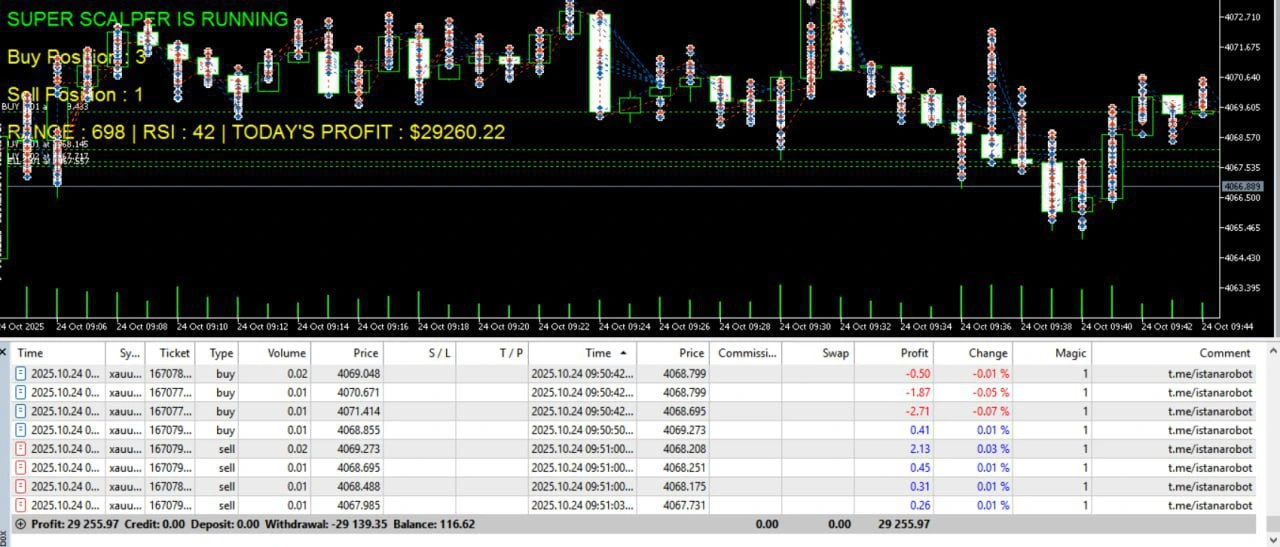Sort by the Change column header
This screenshot has height=547, width=1280.
[x=974, y=353]
